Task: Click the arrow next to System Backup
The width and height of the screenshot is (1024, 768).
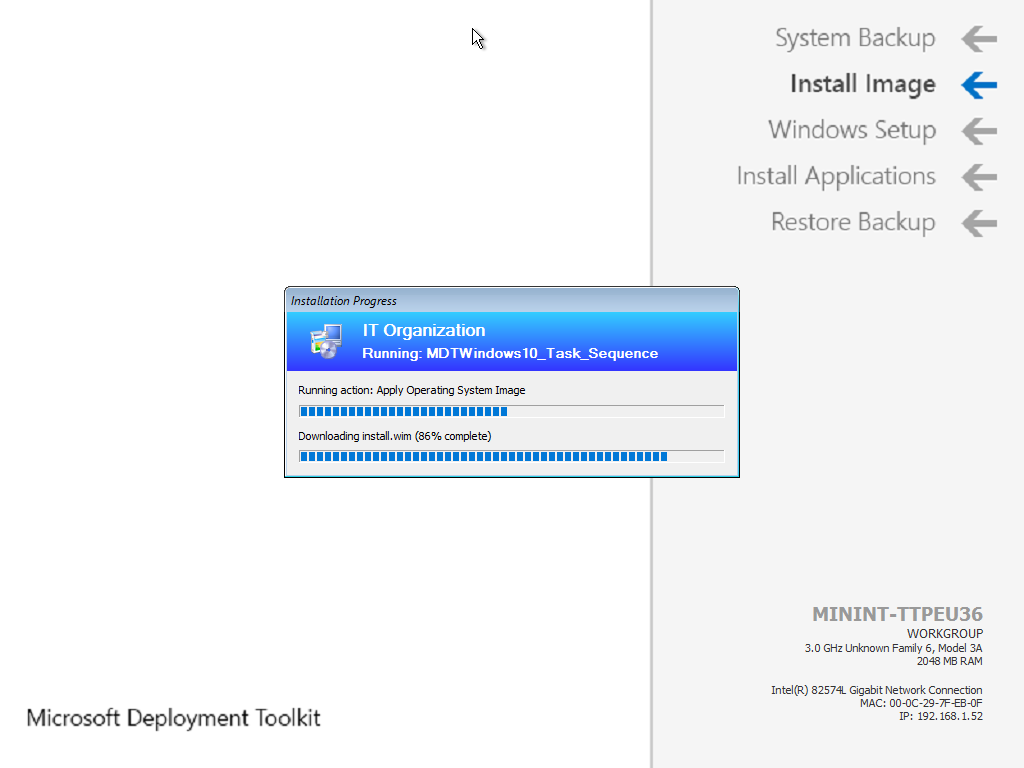Action: click(979, 39)
